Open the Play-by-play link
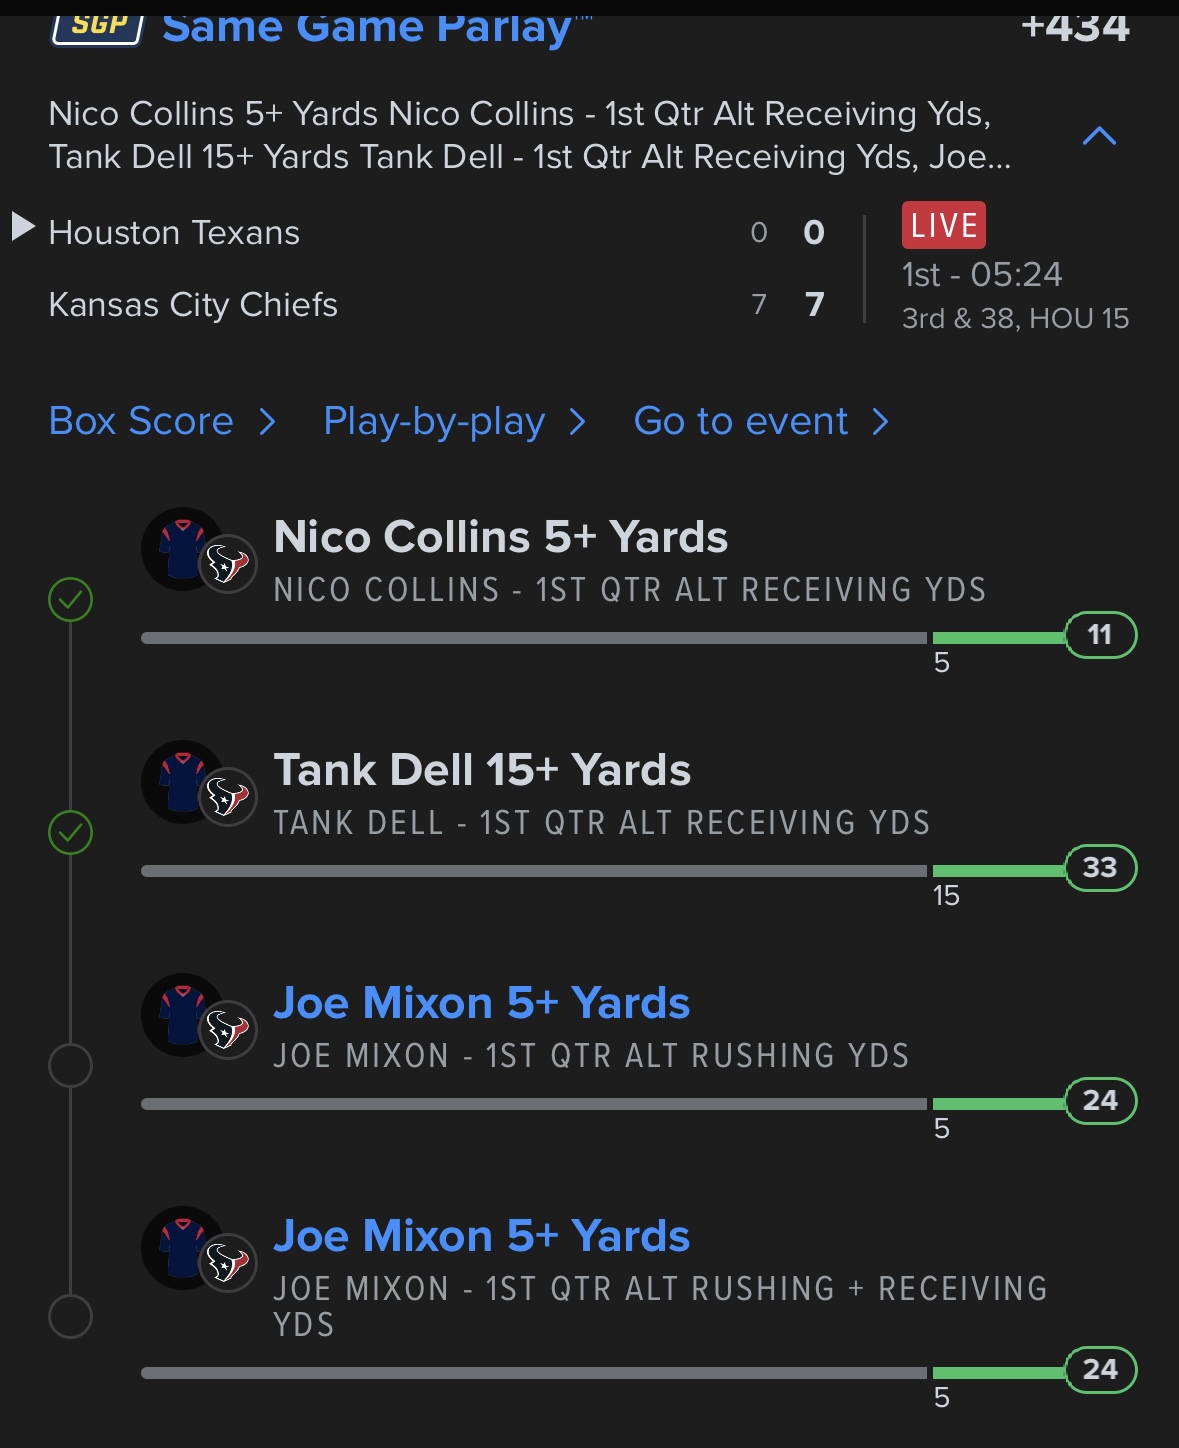This screenshot has height=1448, width=1179. coord(453,421)
